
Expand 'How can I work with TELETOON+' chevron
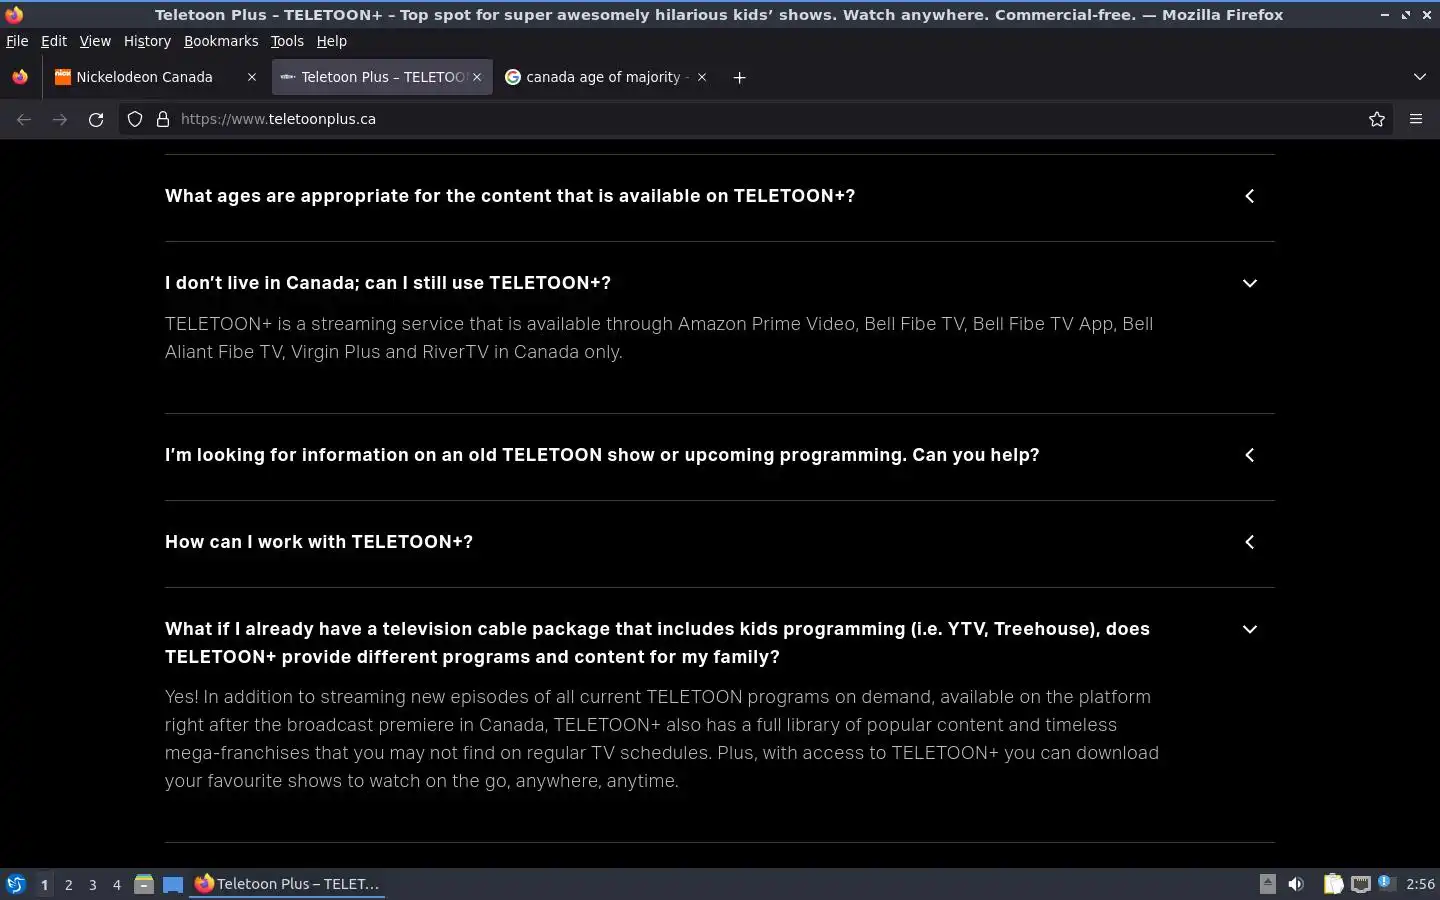pyautogui.click(x=1250, y=542)
